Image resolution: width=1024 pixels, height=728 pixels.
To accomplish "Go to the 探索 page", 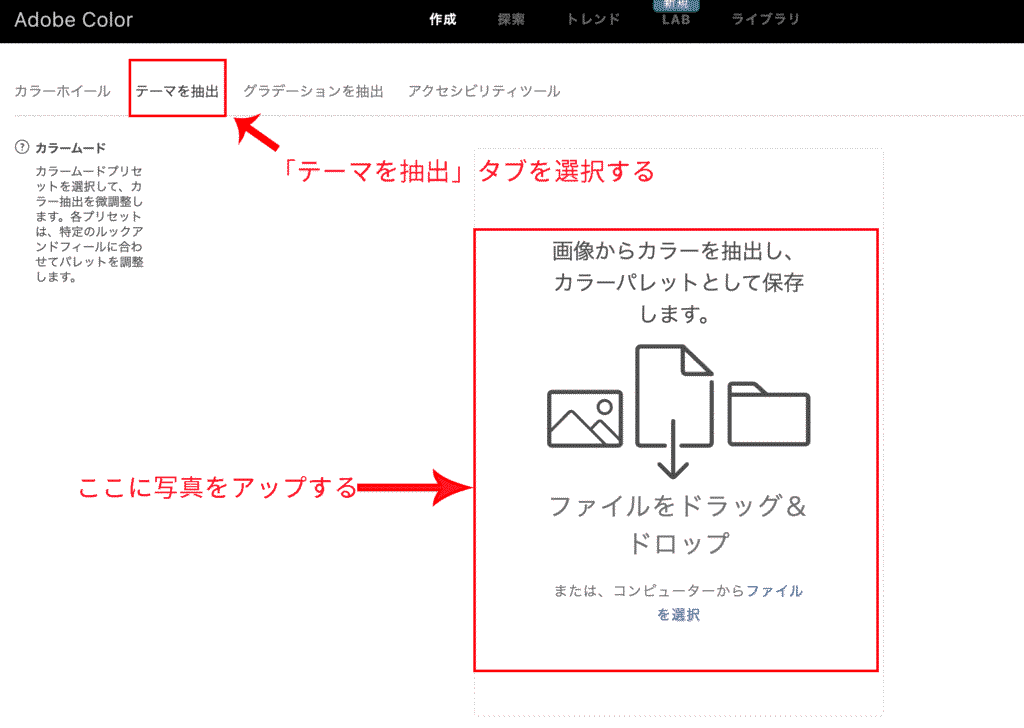I will 511,20.
